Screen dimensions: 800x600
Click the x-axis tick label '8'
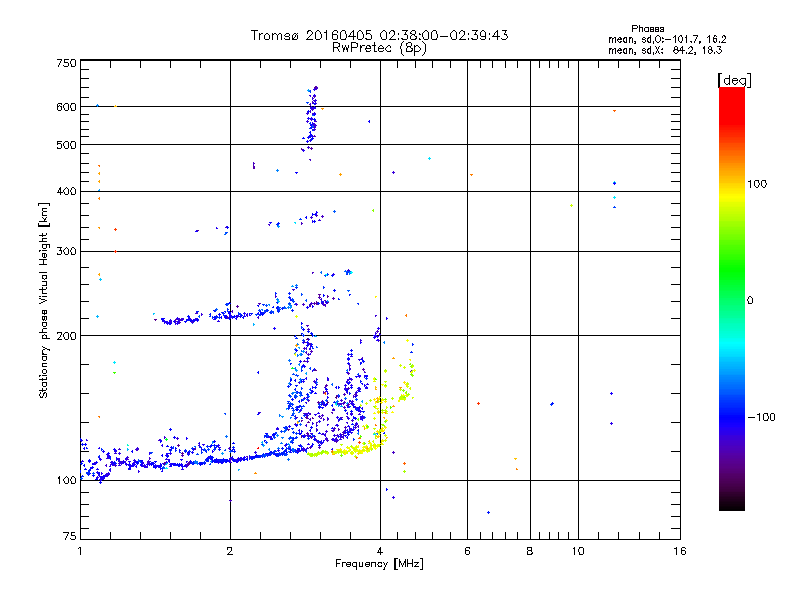(530, 551)
